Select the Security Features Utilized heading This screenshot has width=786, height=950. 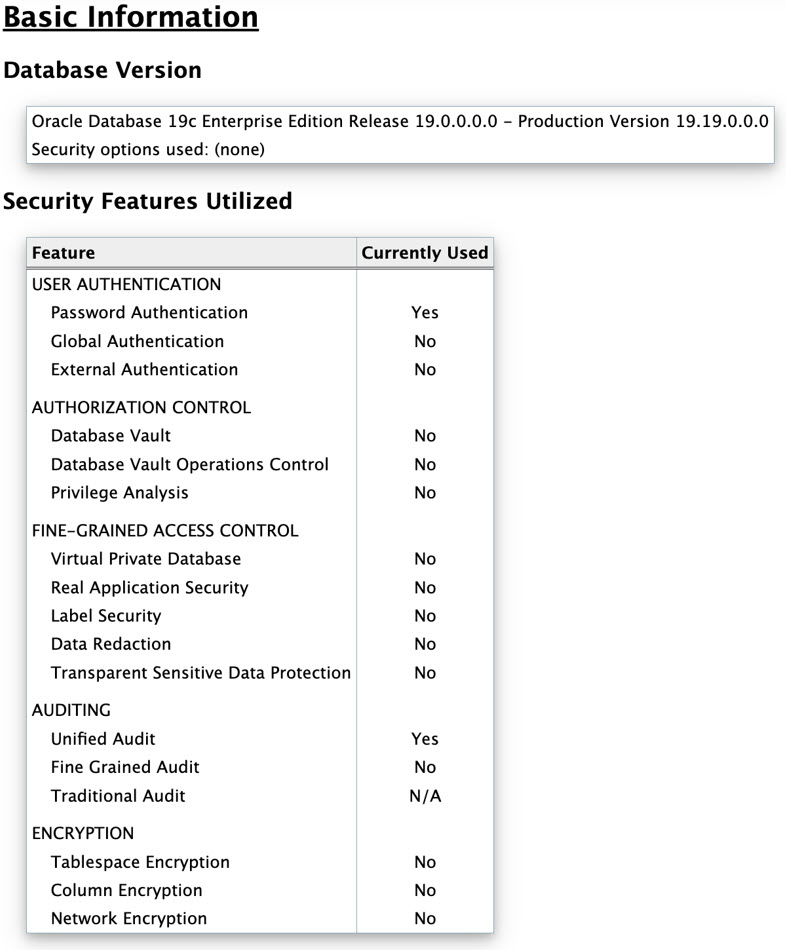(x=148, y=201)
